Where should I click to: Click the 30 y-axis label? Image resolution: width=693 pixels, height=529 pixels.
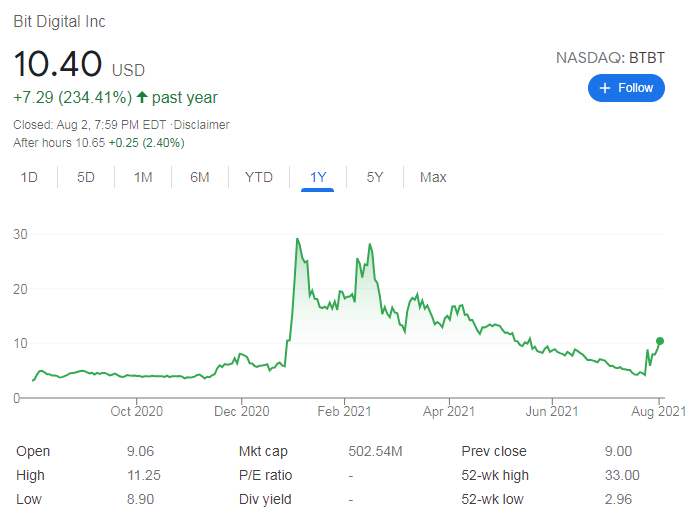pyautogui.click(x=20, y=234)
